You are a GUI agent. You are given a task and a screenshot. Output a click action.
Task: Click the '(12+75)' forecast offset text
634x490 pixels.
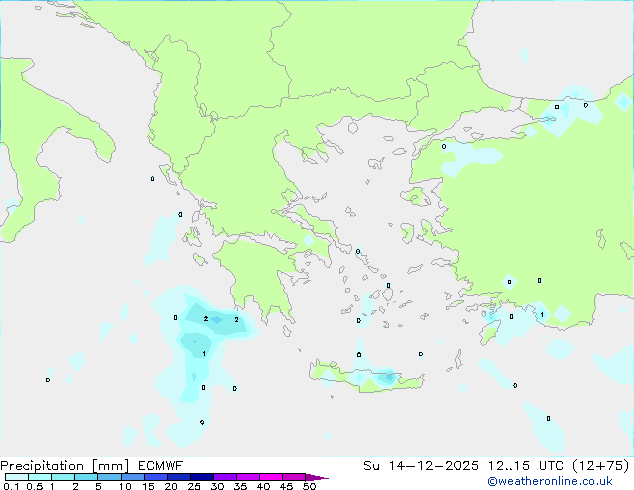pos(601,466)
